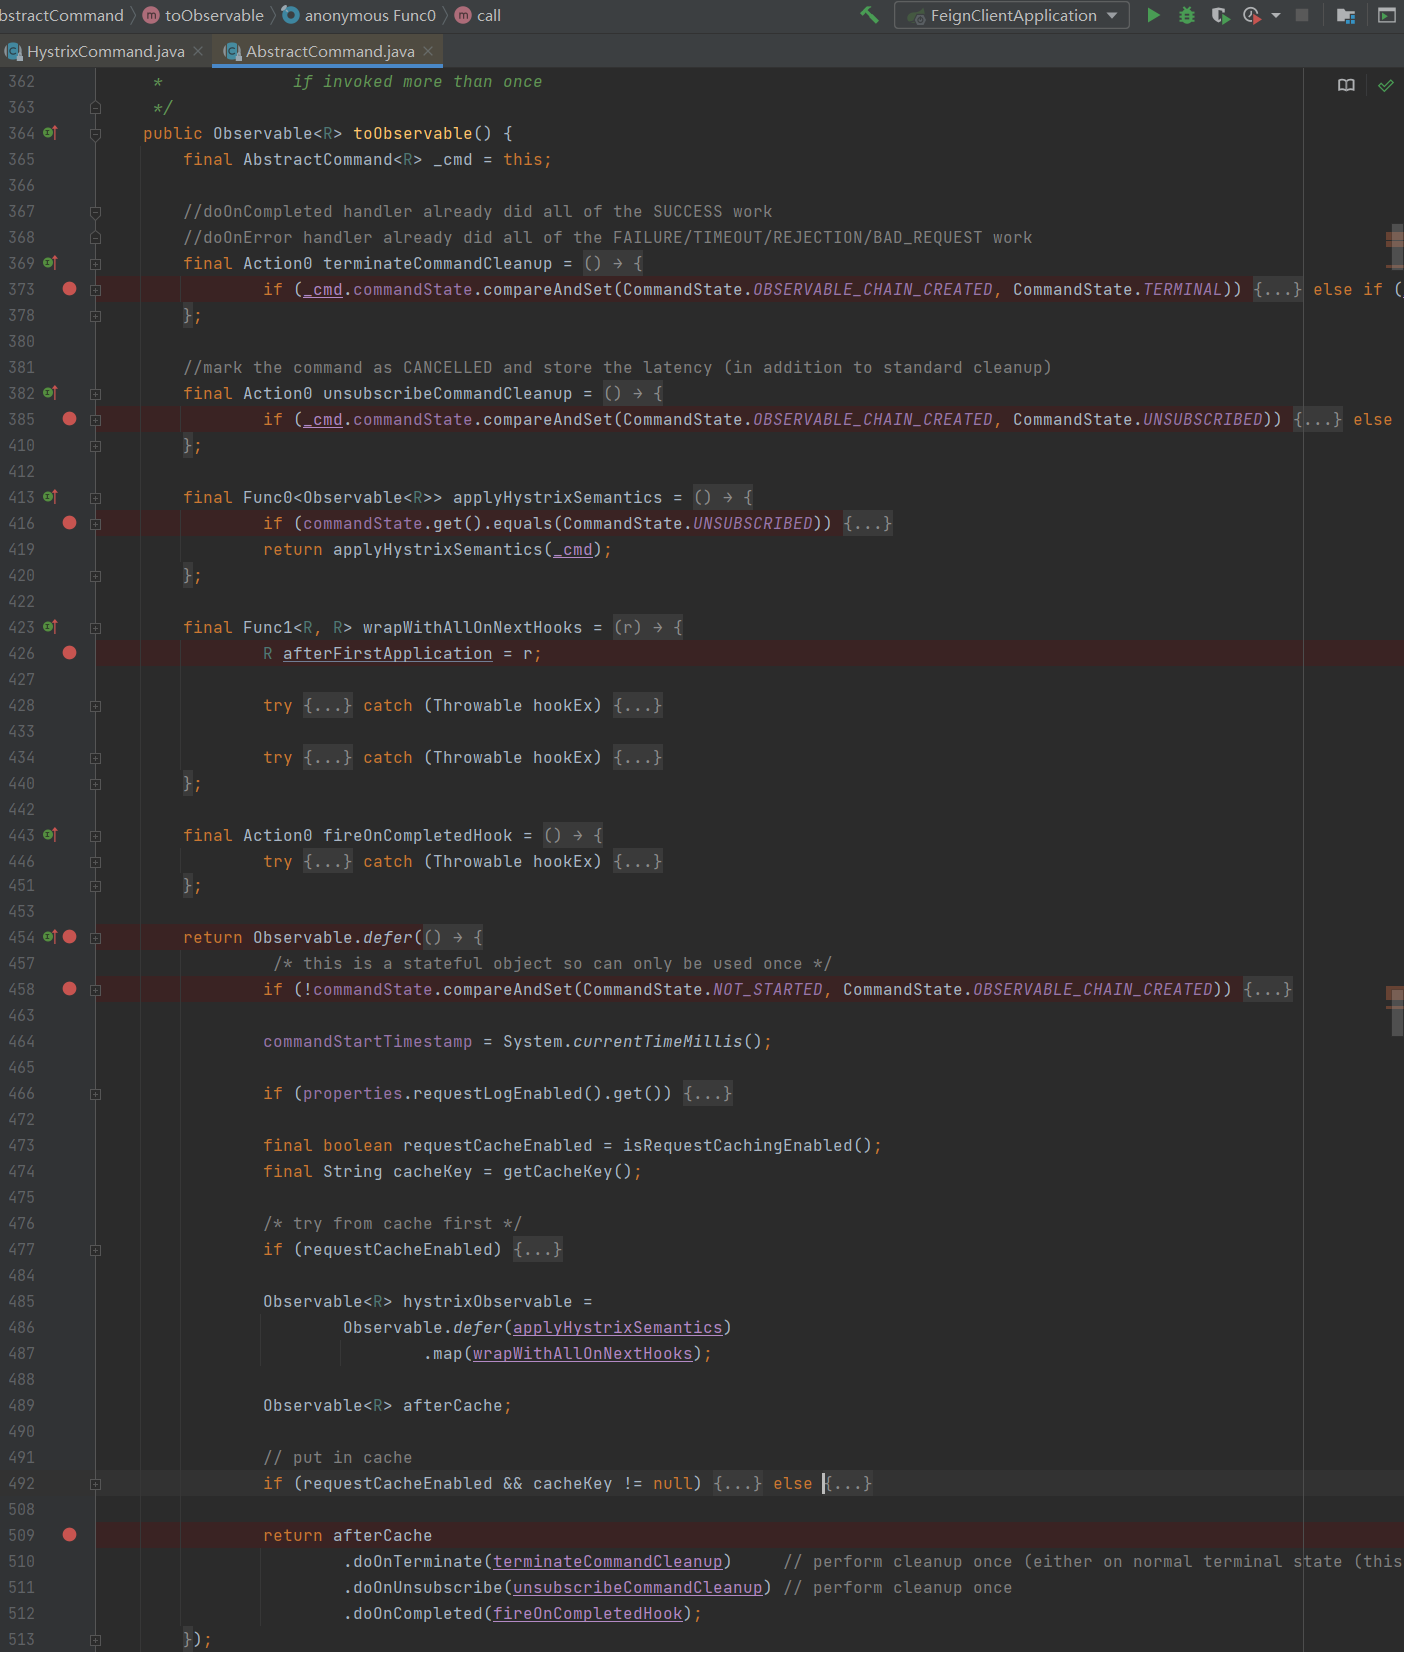Image resolution: width=1404 pixels, height=1658 pixels.
Task: Click the gutter marker on line 413
Action: click(50, 497)
